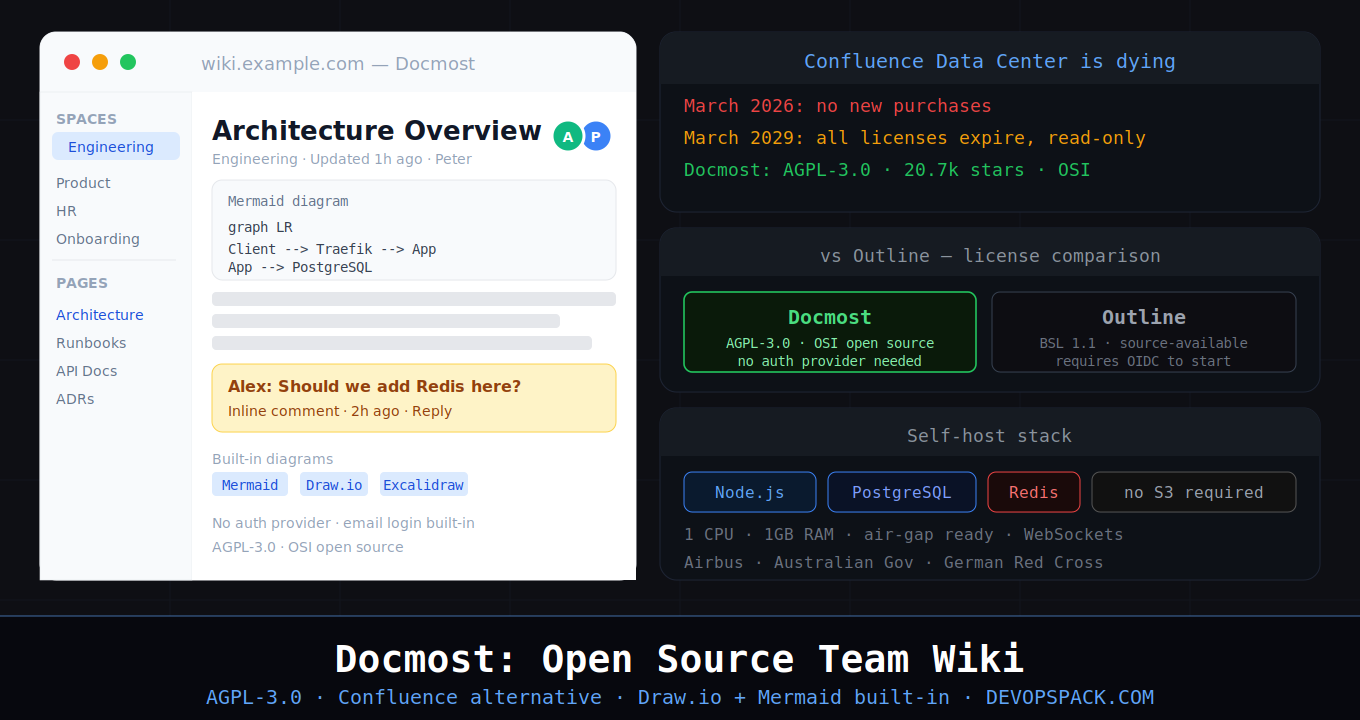Click the green maximize window dot

point(128,62)
